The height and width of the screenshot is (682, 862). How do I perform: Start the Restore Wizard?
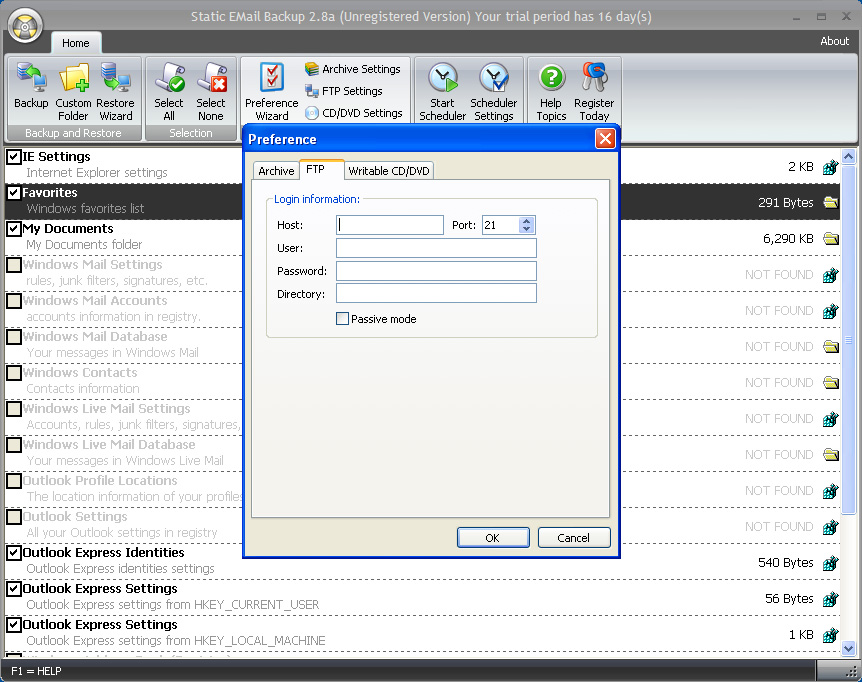pyautogui.click(x=116, y=88)
